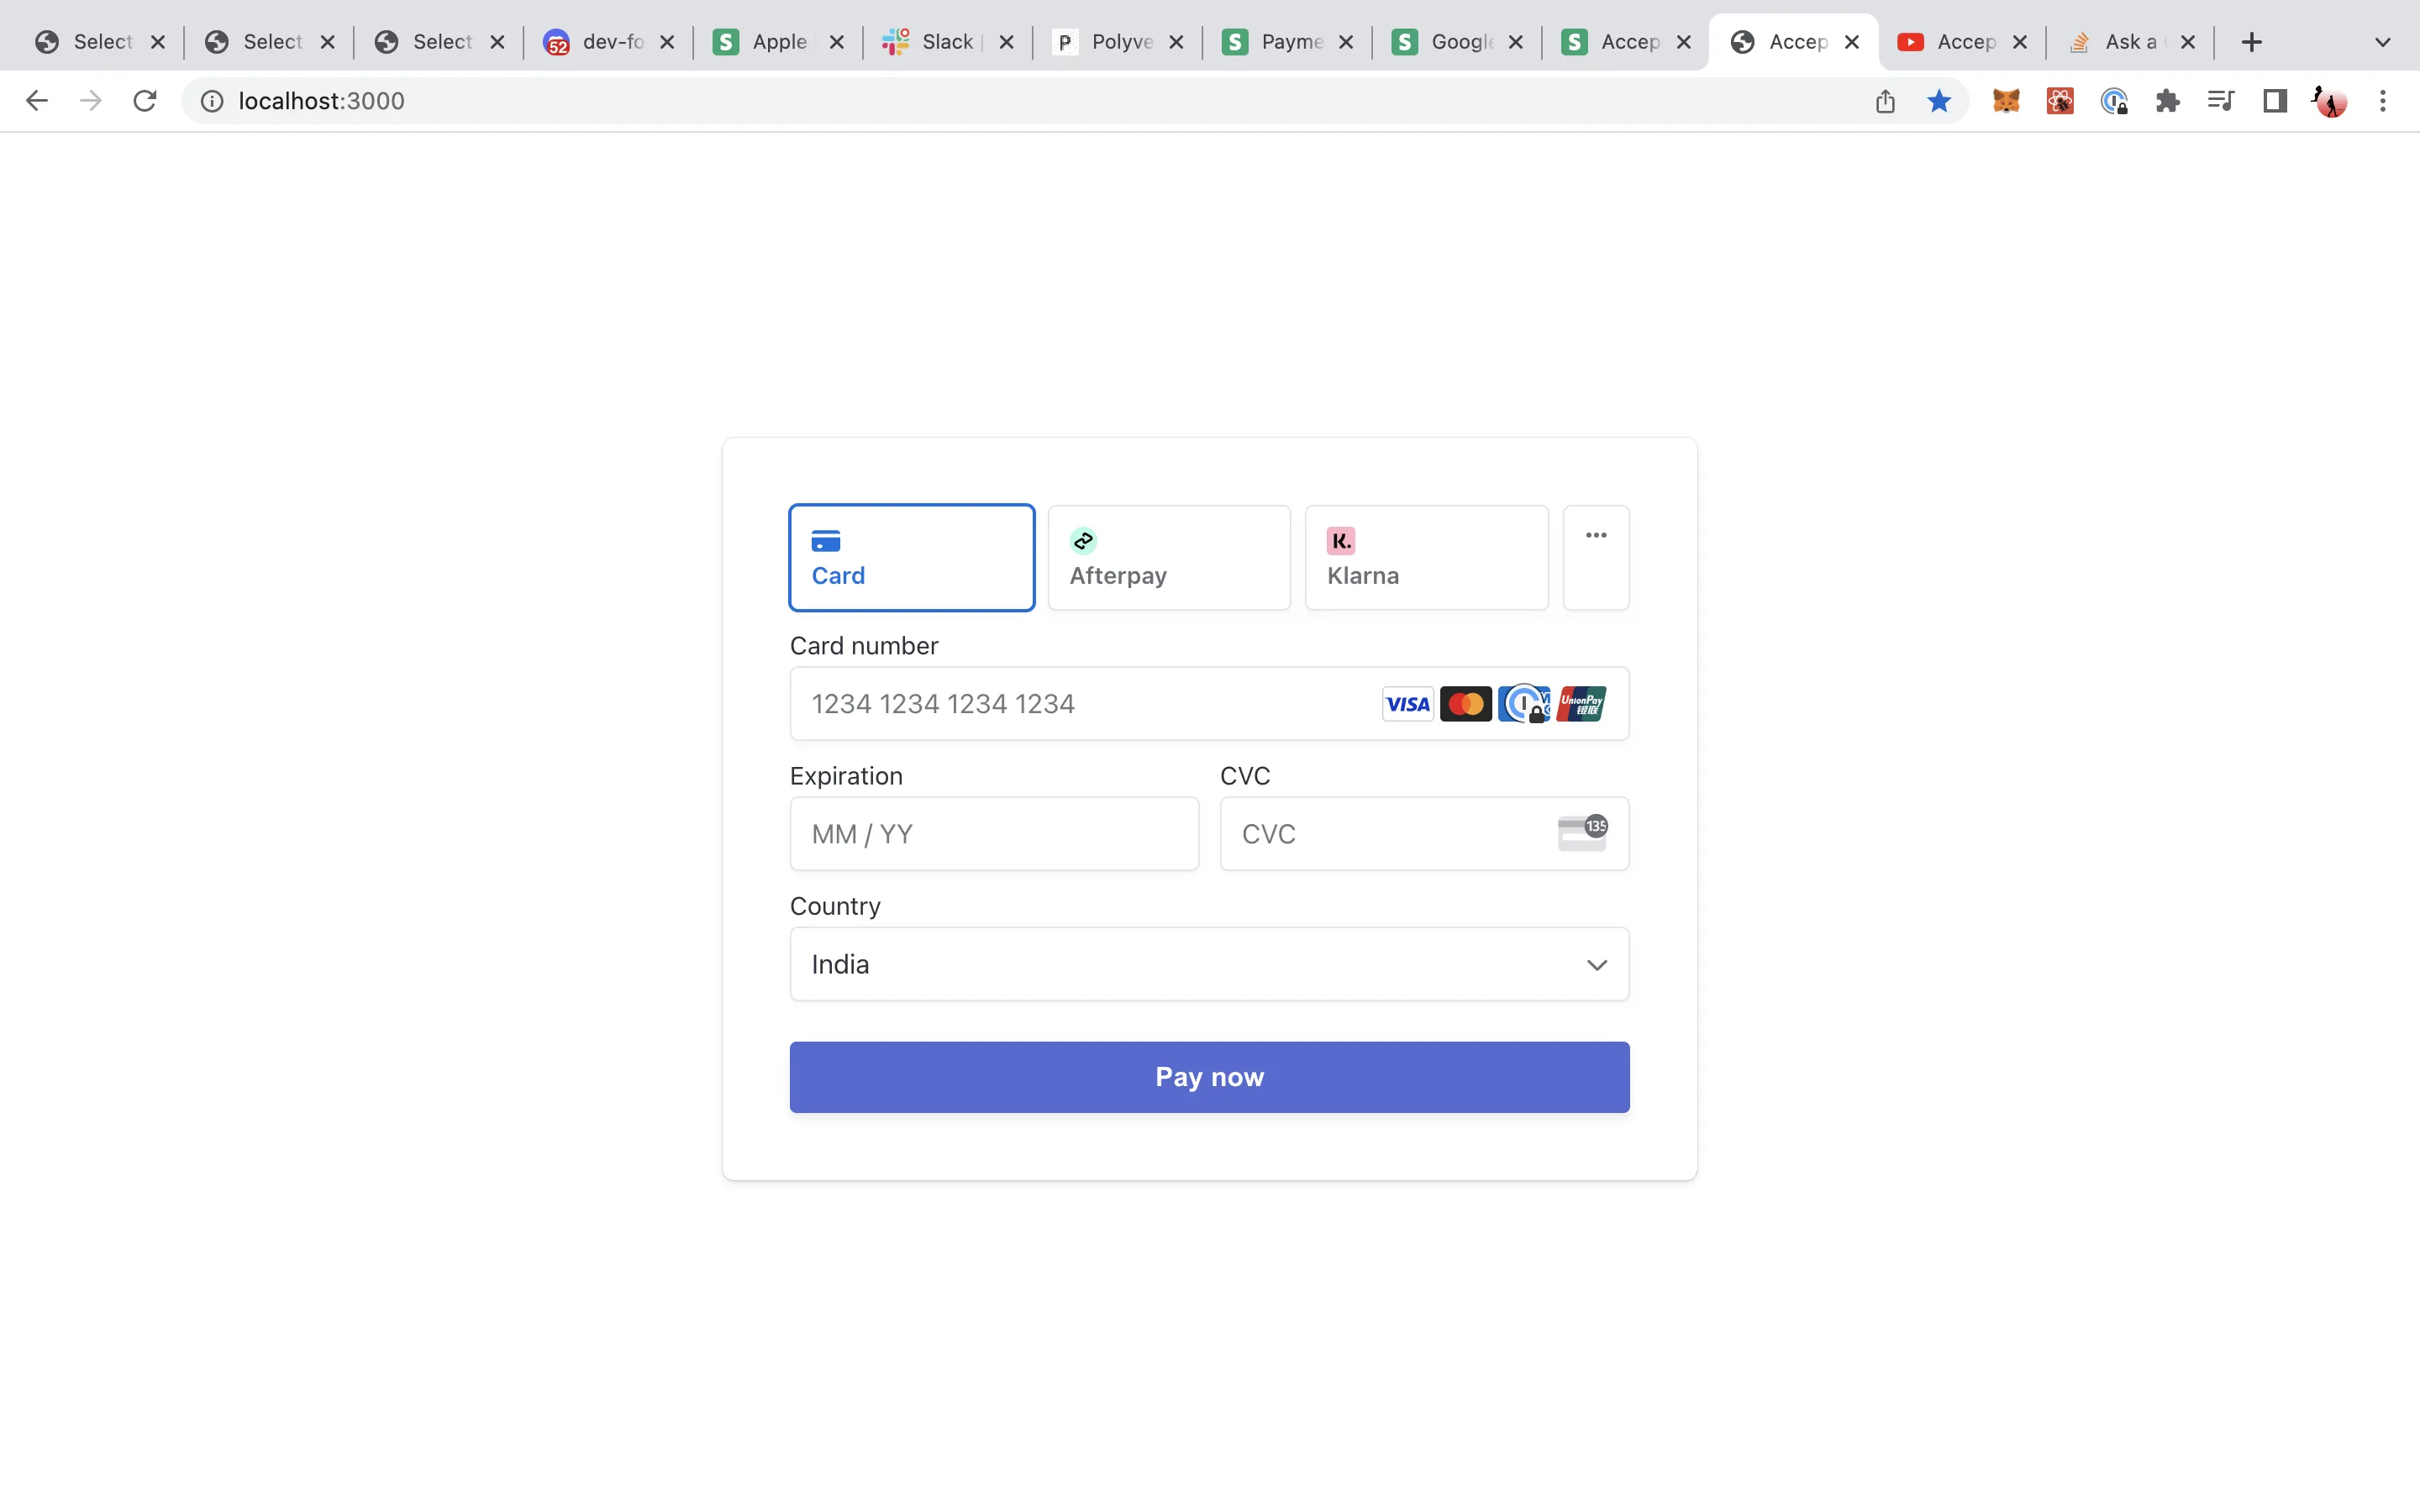
Task: Choose Afterpay payment method
Action: (1168, 558)
